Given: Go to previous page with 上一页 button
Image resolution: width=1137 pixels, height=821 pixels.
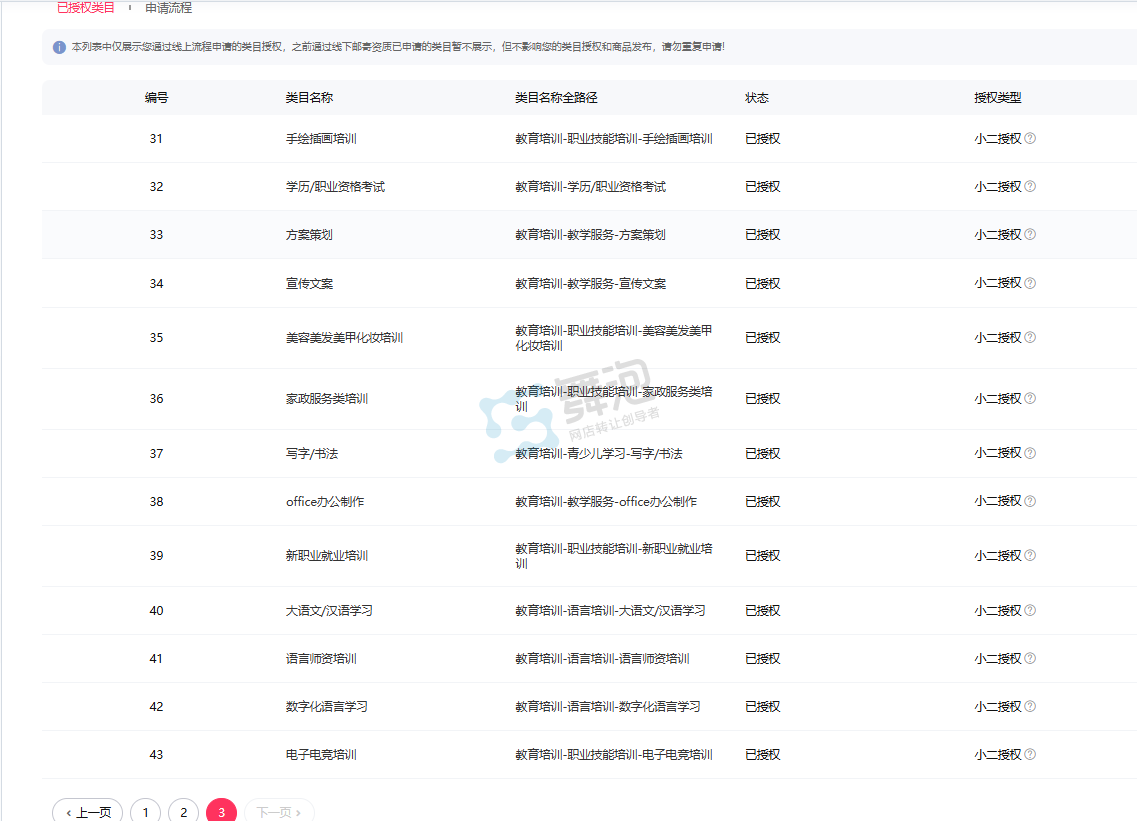Looking at the screenshot, I should pos(88,812).
